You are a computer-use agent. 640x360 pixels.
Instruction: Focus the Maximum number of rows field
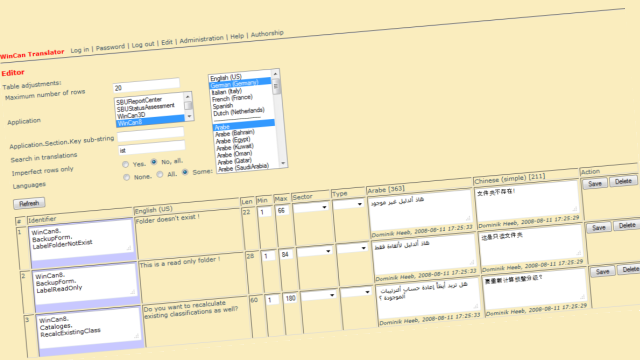[146, 85]
